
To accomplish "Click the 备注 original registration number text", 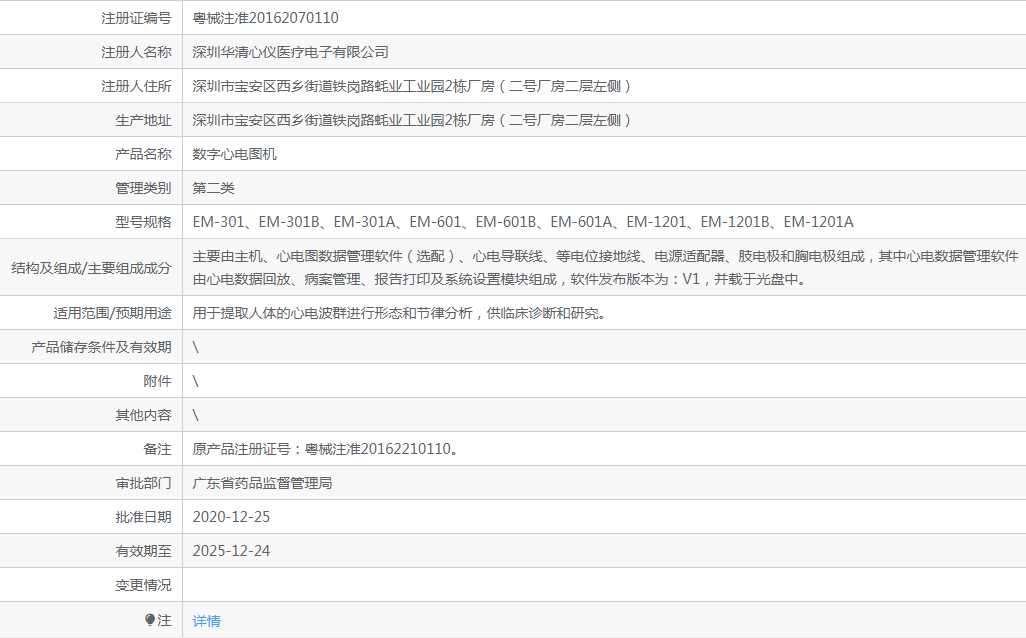I will tap(327, 449).
